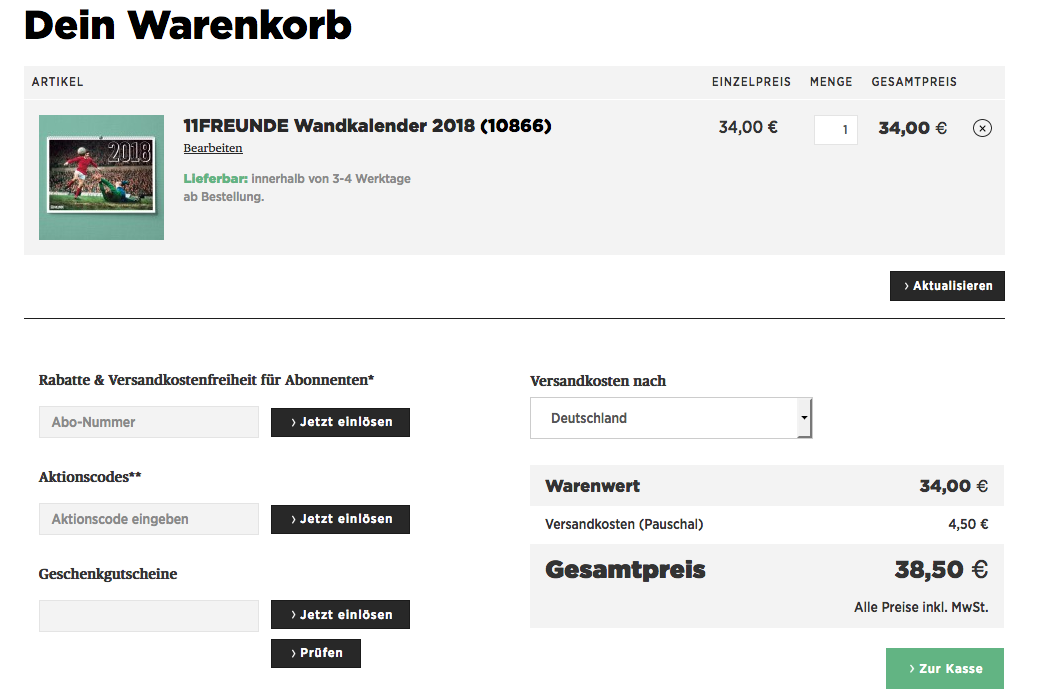
Task: Focus the Geschenkgutscheine input box
Action: tap(149, 616)
